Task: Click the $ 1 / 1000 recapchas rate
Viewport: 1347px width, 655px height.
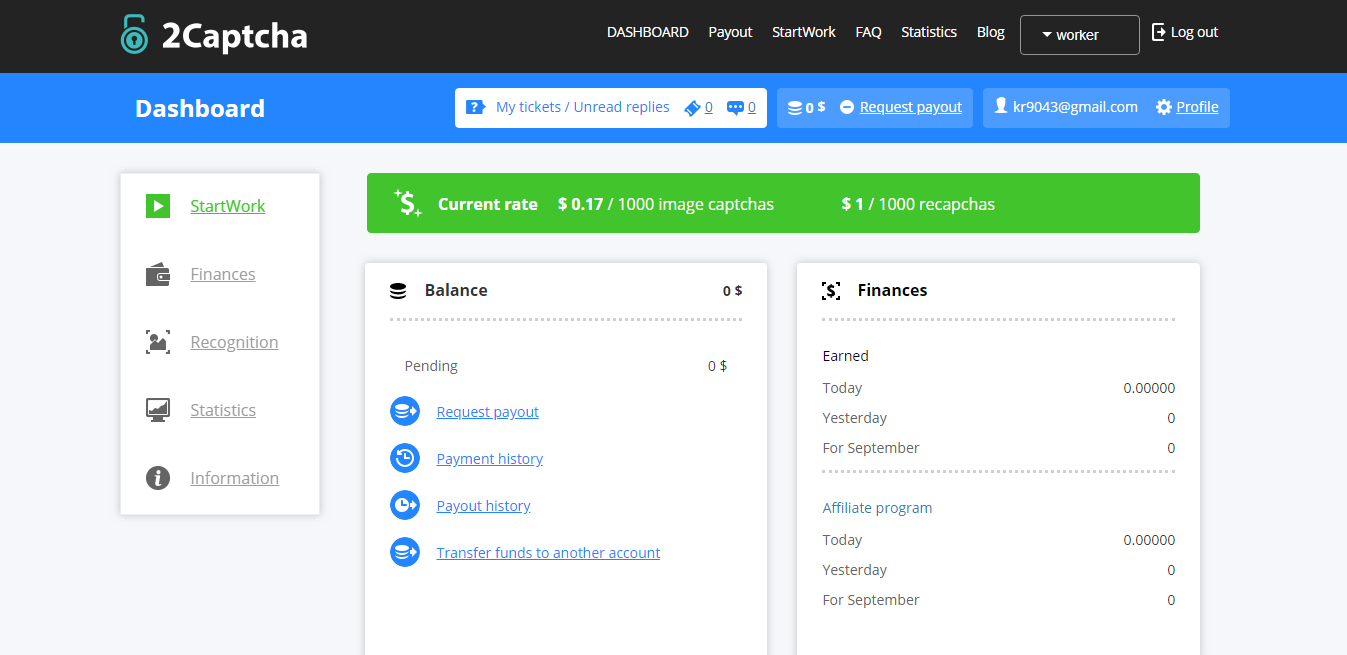Action: pos(918,204)
